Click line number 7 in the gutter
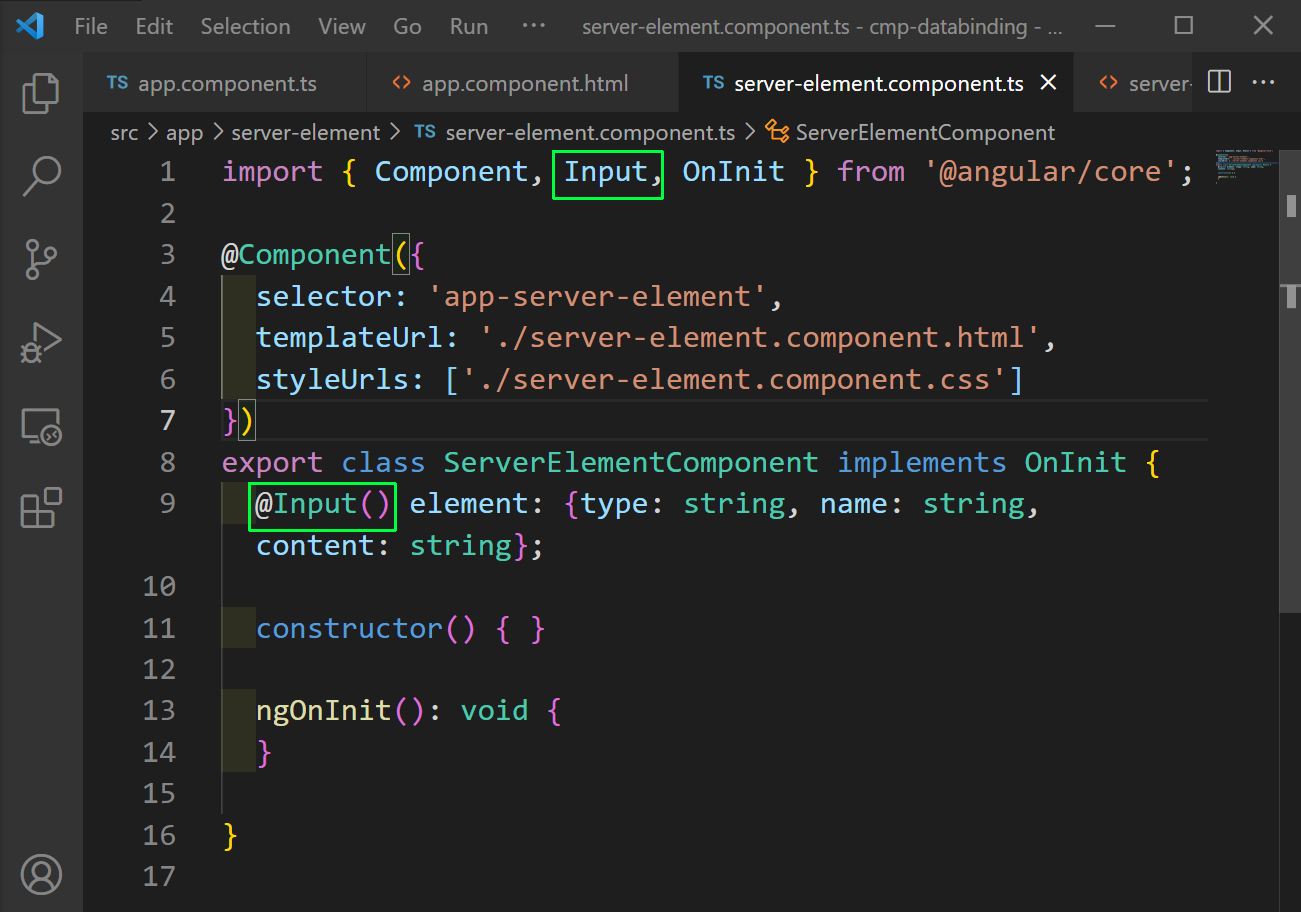The image size is (1301, 912). [168, 420]
